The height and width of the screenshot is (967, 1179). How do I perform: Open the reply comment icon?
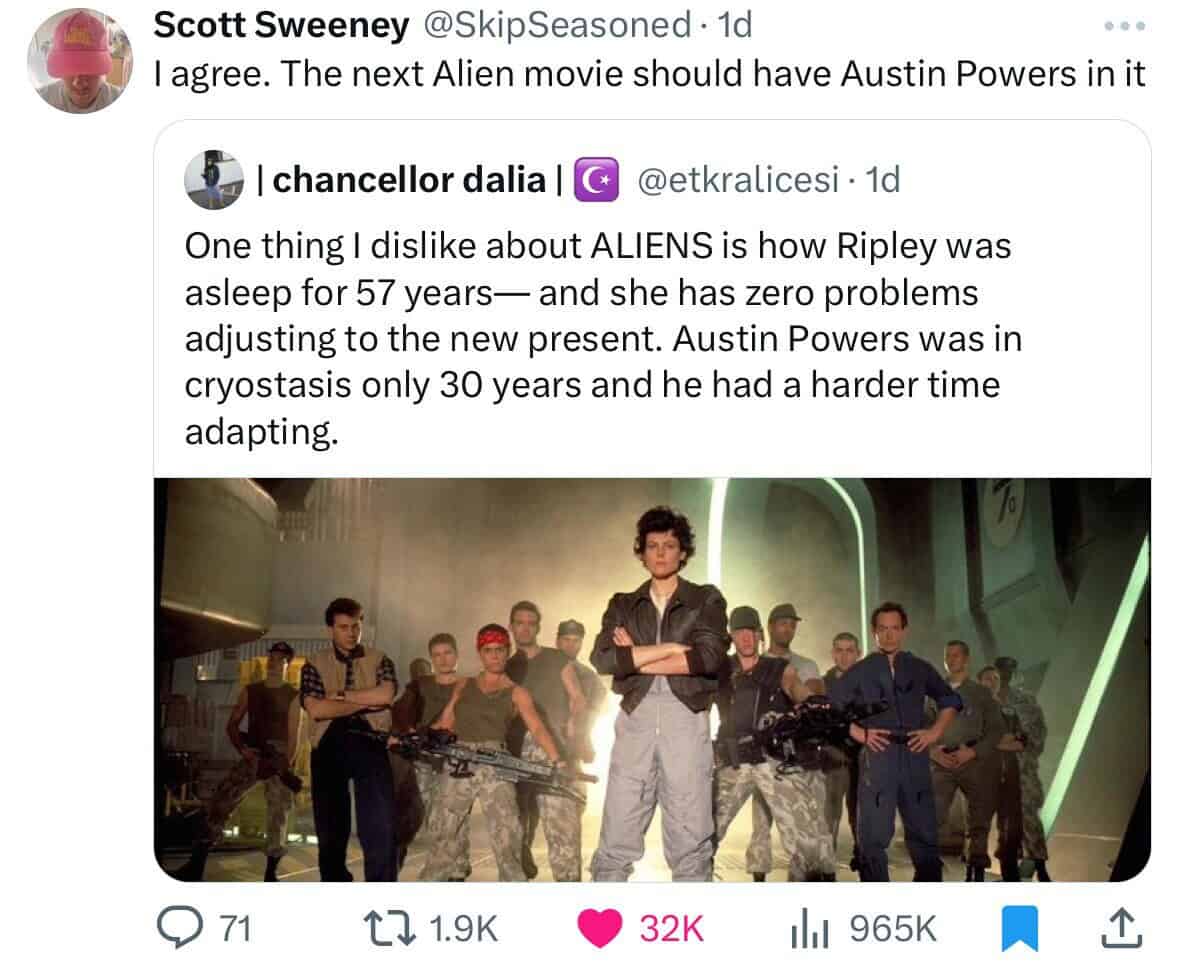(x=175, y=928)
